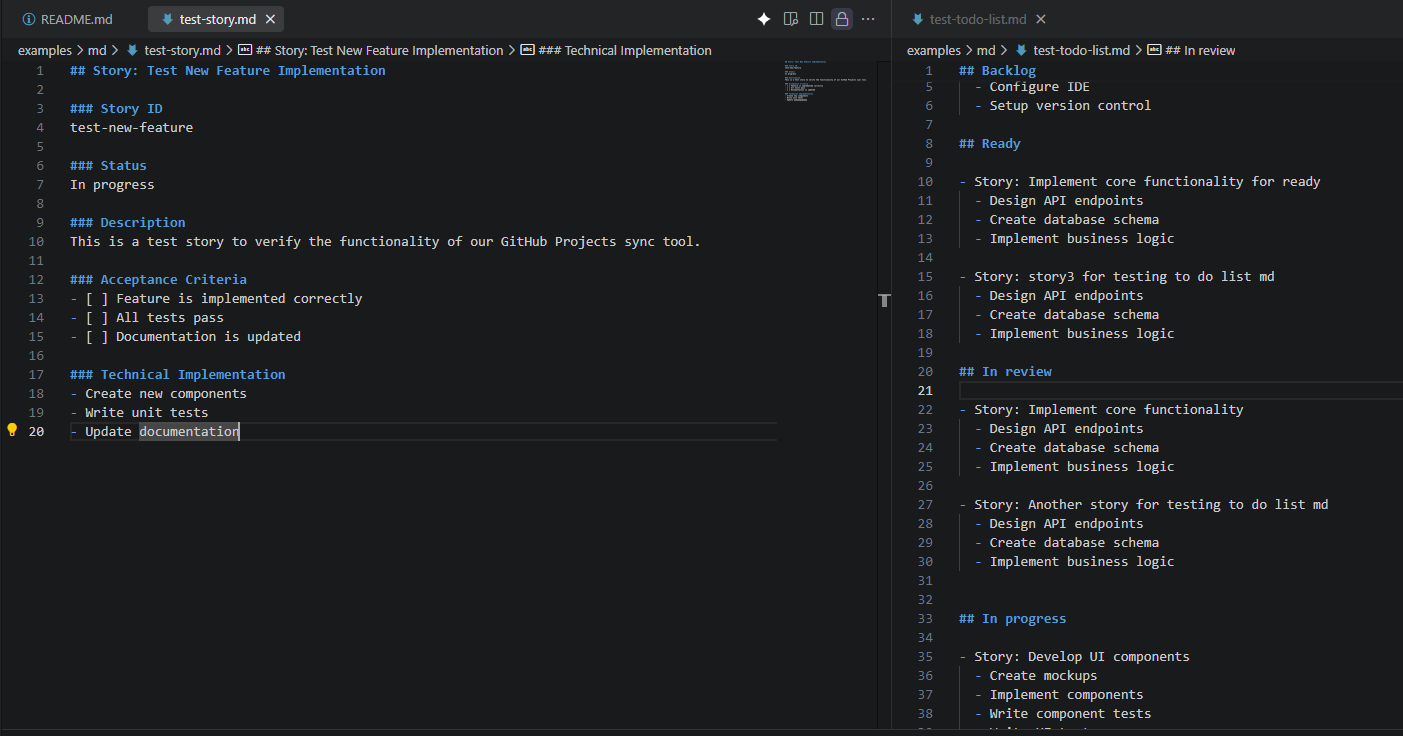This screenshot has width=1403, height=736.
Task: Click the '### Technical Implementation' heading on line 17
Action: (x=178, y=374)
